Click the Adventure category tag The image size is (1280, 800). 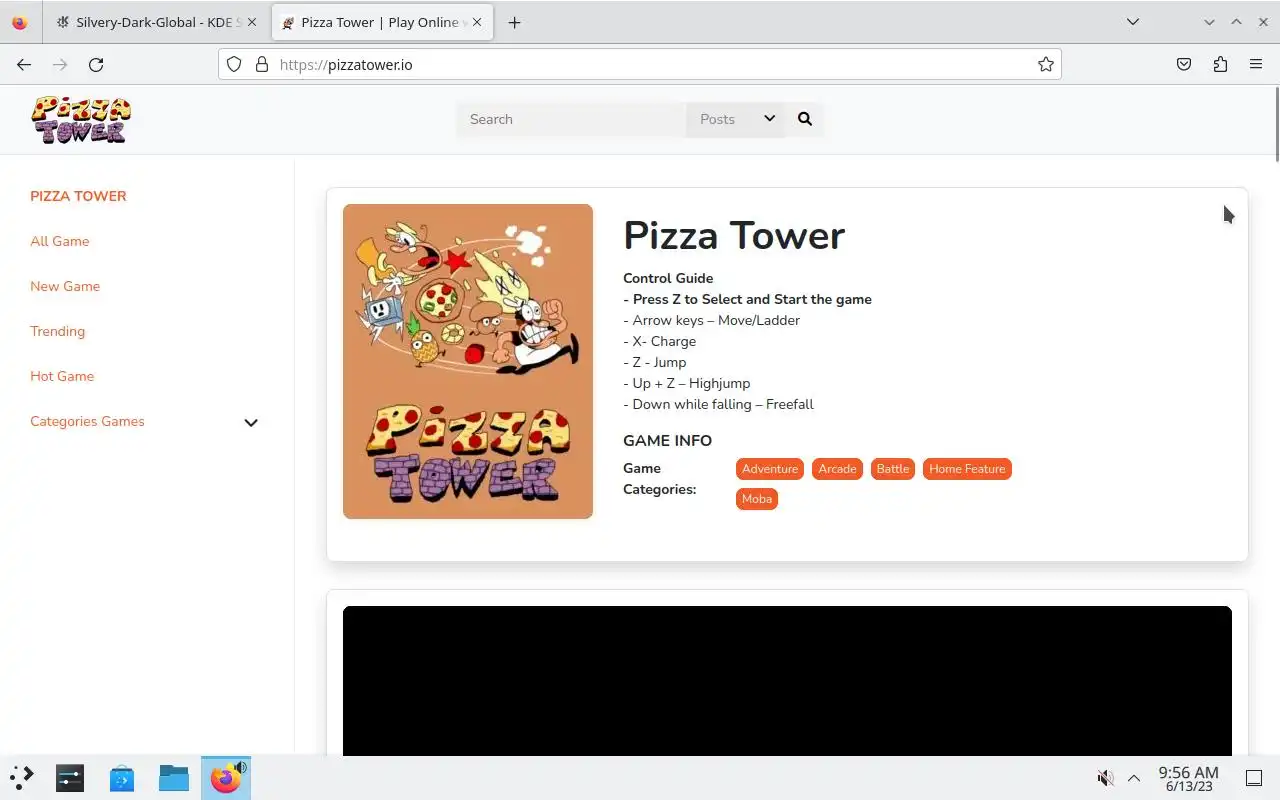770,469
